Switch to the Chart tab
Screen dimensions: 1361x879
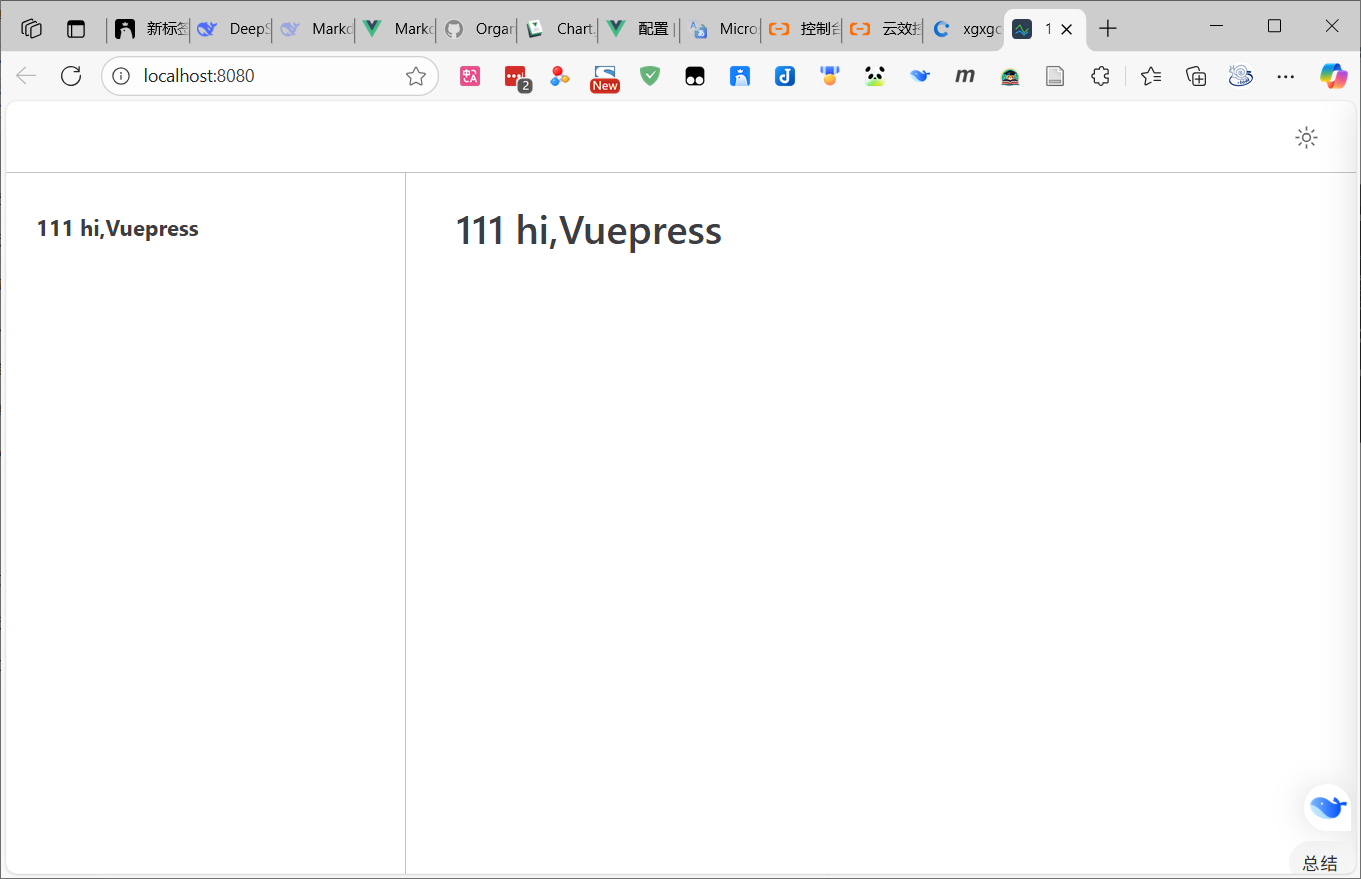(559, 29)
